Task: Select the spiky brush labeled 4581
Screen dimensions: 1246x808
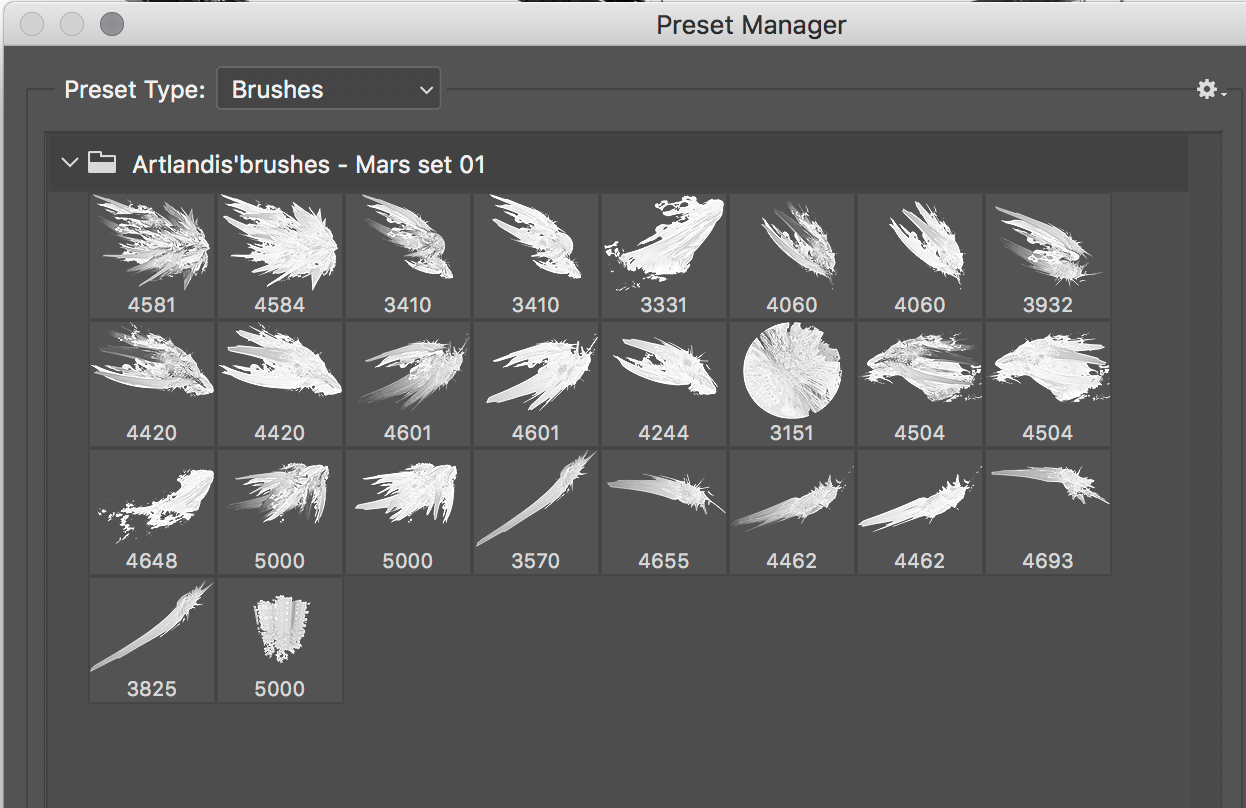Action: [152, 255]
